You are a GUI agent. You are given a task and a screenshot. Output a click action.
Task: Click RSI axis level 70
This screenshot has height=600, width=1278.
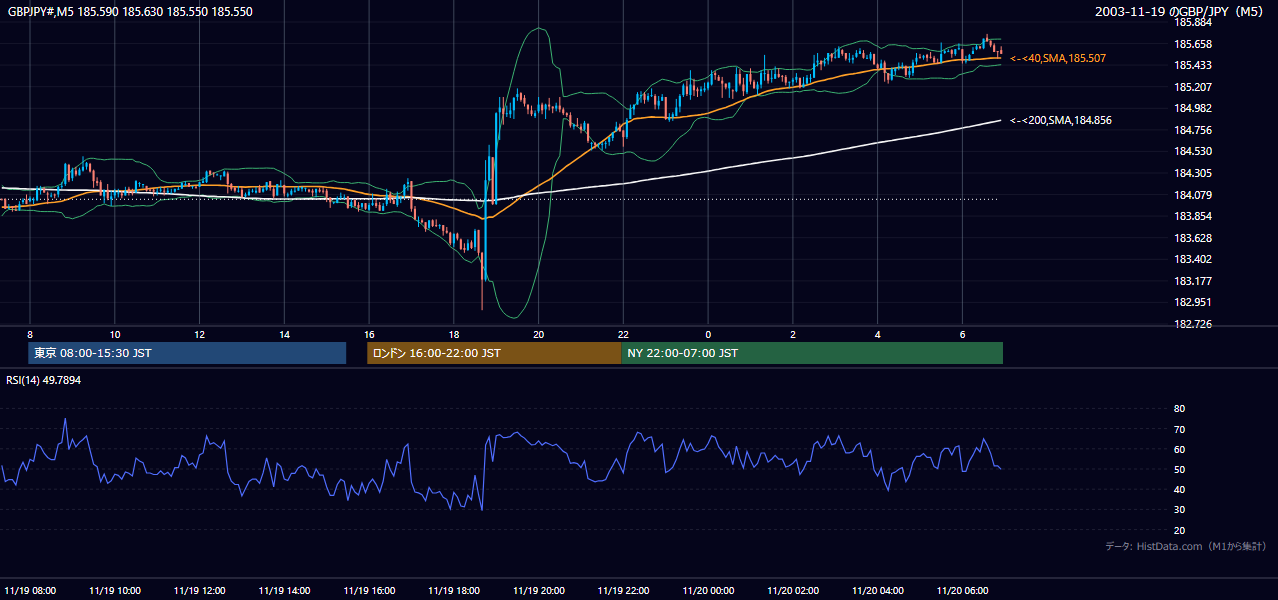coord(1179,429)
